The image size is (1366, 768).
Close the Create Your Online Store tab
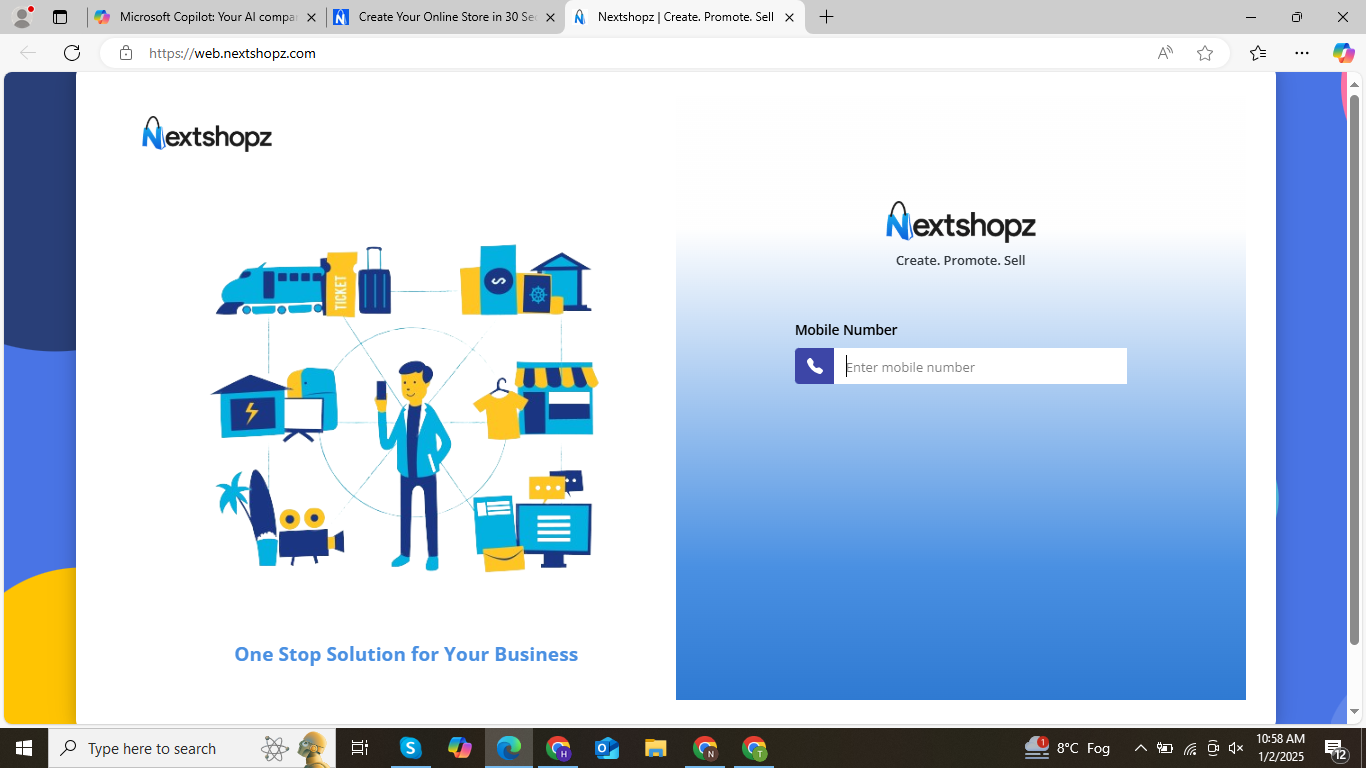pos(550,17)
